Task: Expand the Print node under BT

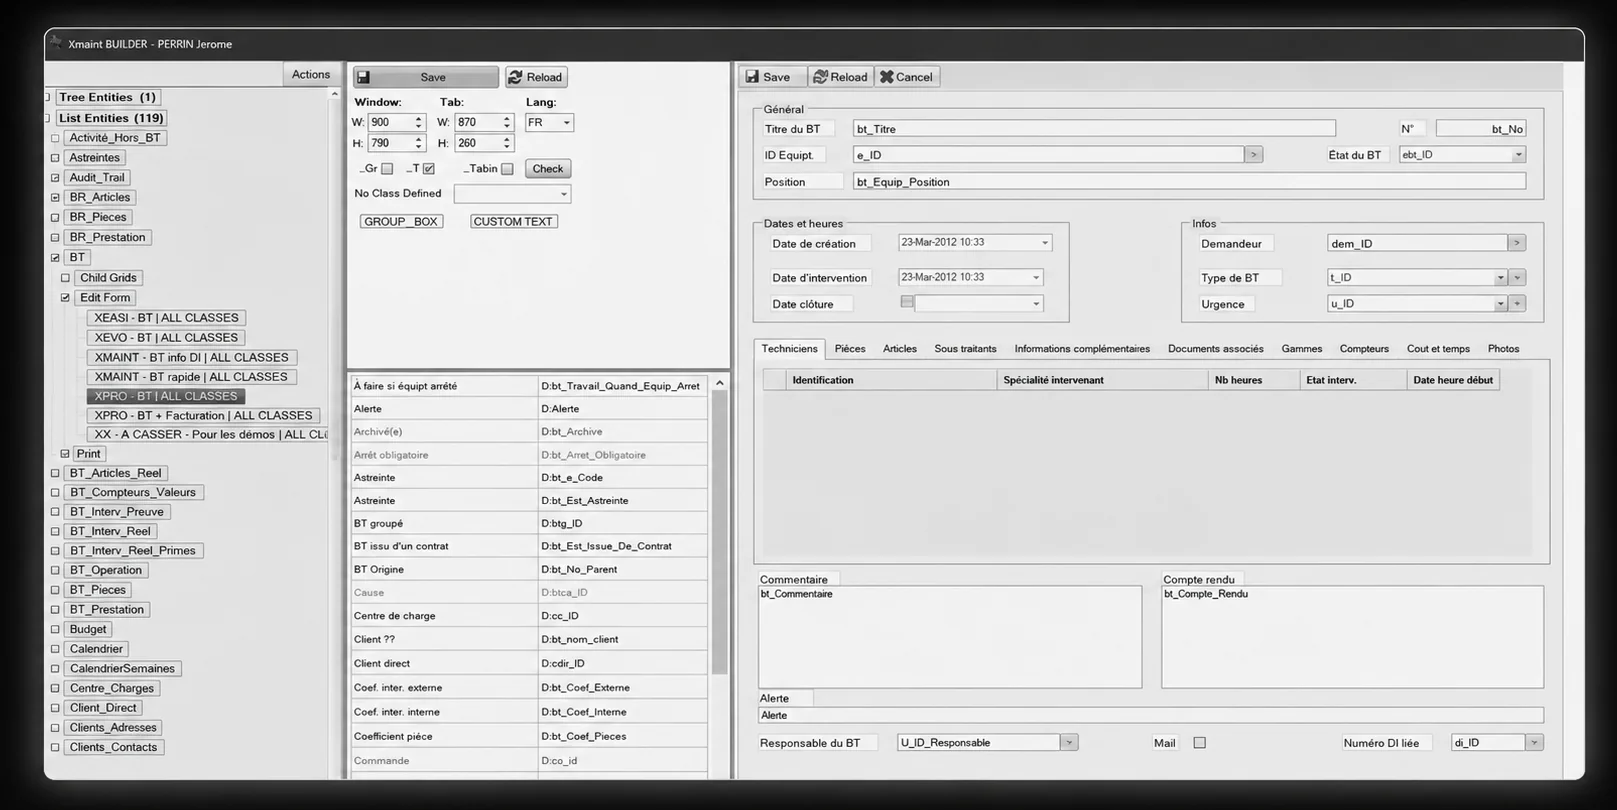Action: [x=65, y=454]
